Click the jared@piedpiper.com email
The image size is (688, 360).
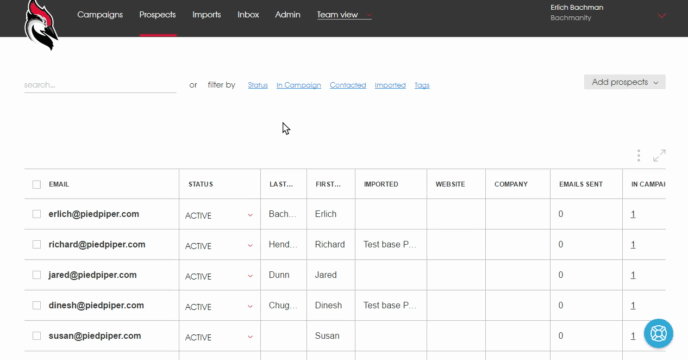(x=93, y=275)
